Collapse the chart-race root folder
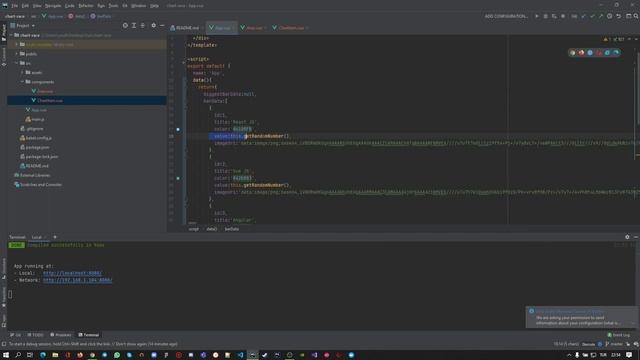640x360 pixels. 11,35
